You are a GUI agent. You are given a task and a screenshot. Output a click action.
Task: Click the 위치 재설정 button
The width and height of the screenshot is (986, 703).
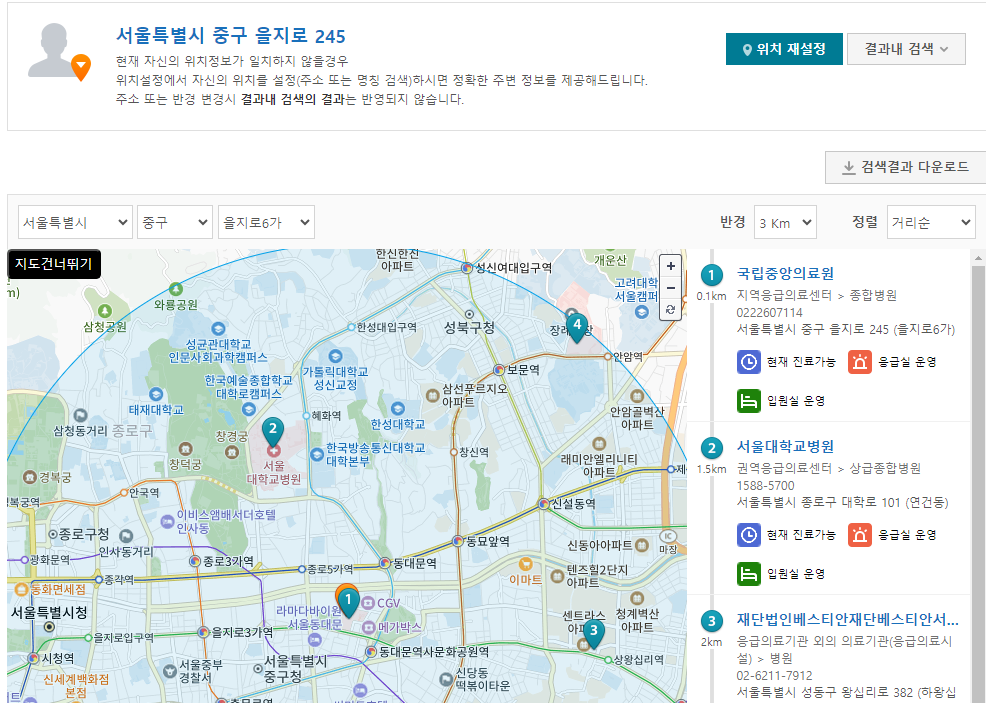784,49
